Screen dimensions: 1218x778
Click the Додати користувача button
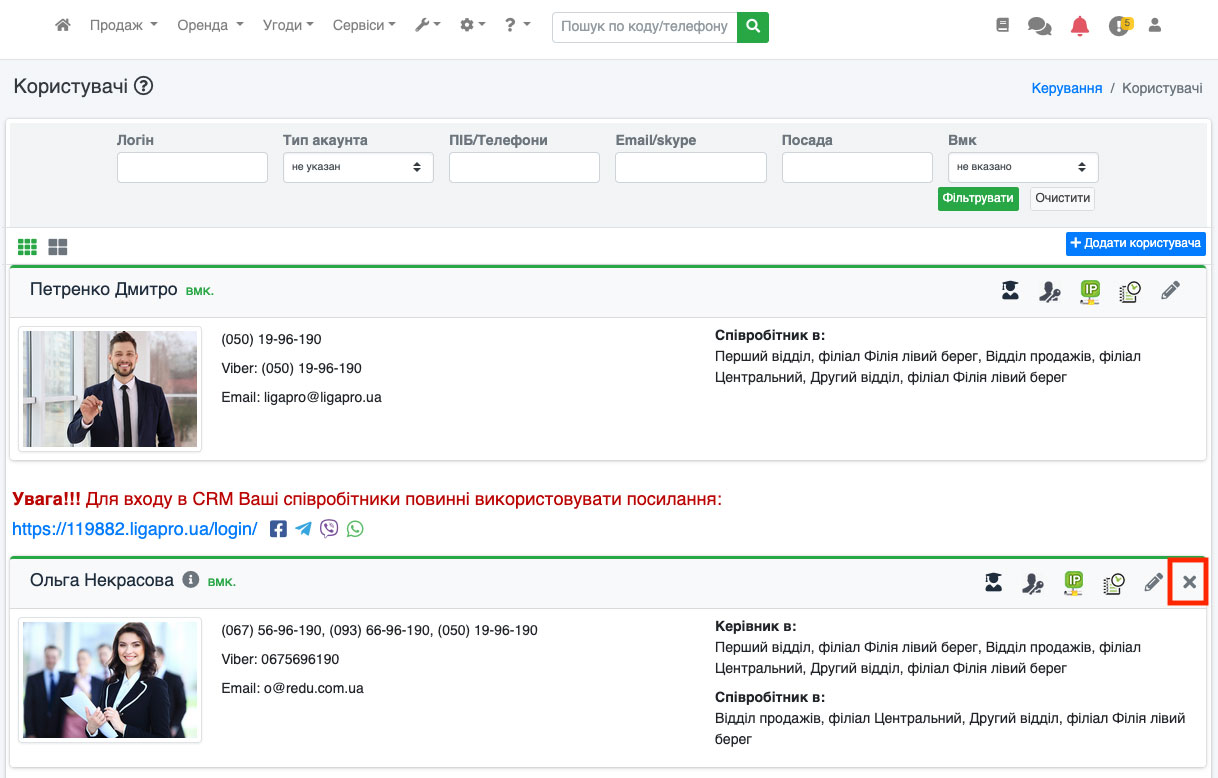(x=1135, y=243)
